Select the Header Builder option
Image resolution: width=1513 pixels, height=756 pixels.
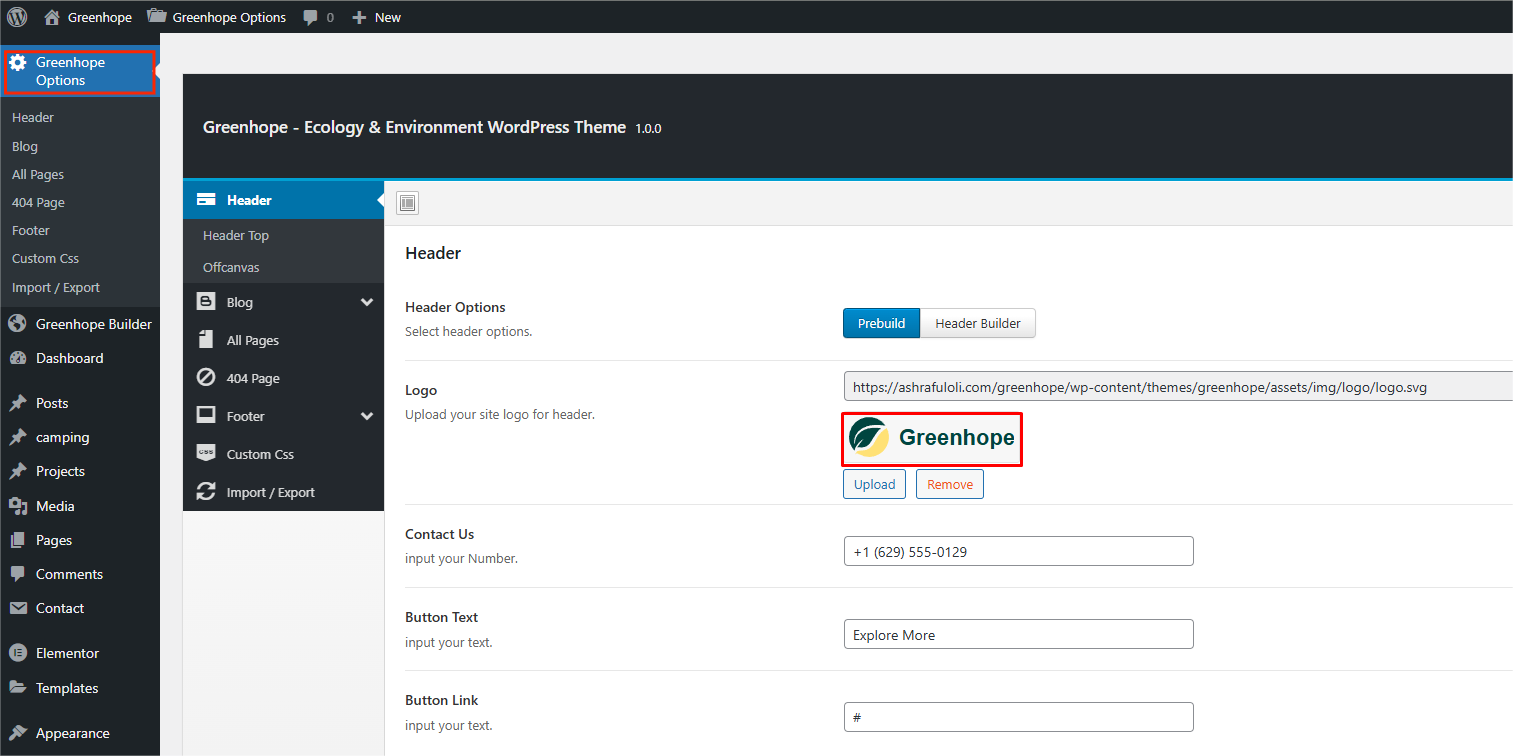(978, 323)
